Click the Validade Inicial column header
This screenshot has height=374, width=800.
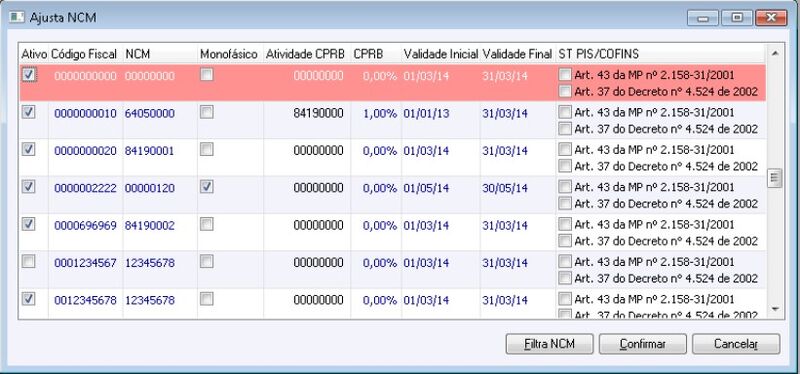click(x=441, y=54)
